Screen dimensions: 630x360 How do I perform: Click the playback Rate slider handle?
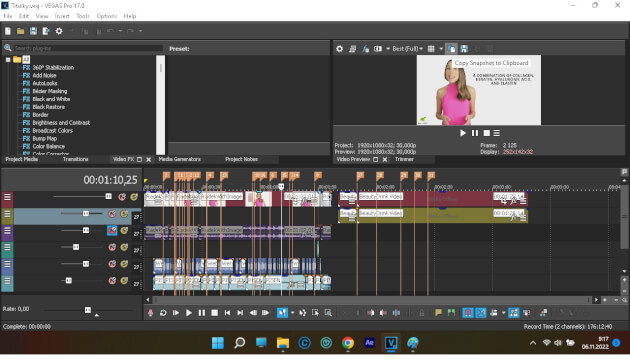(88, 309)
